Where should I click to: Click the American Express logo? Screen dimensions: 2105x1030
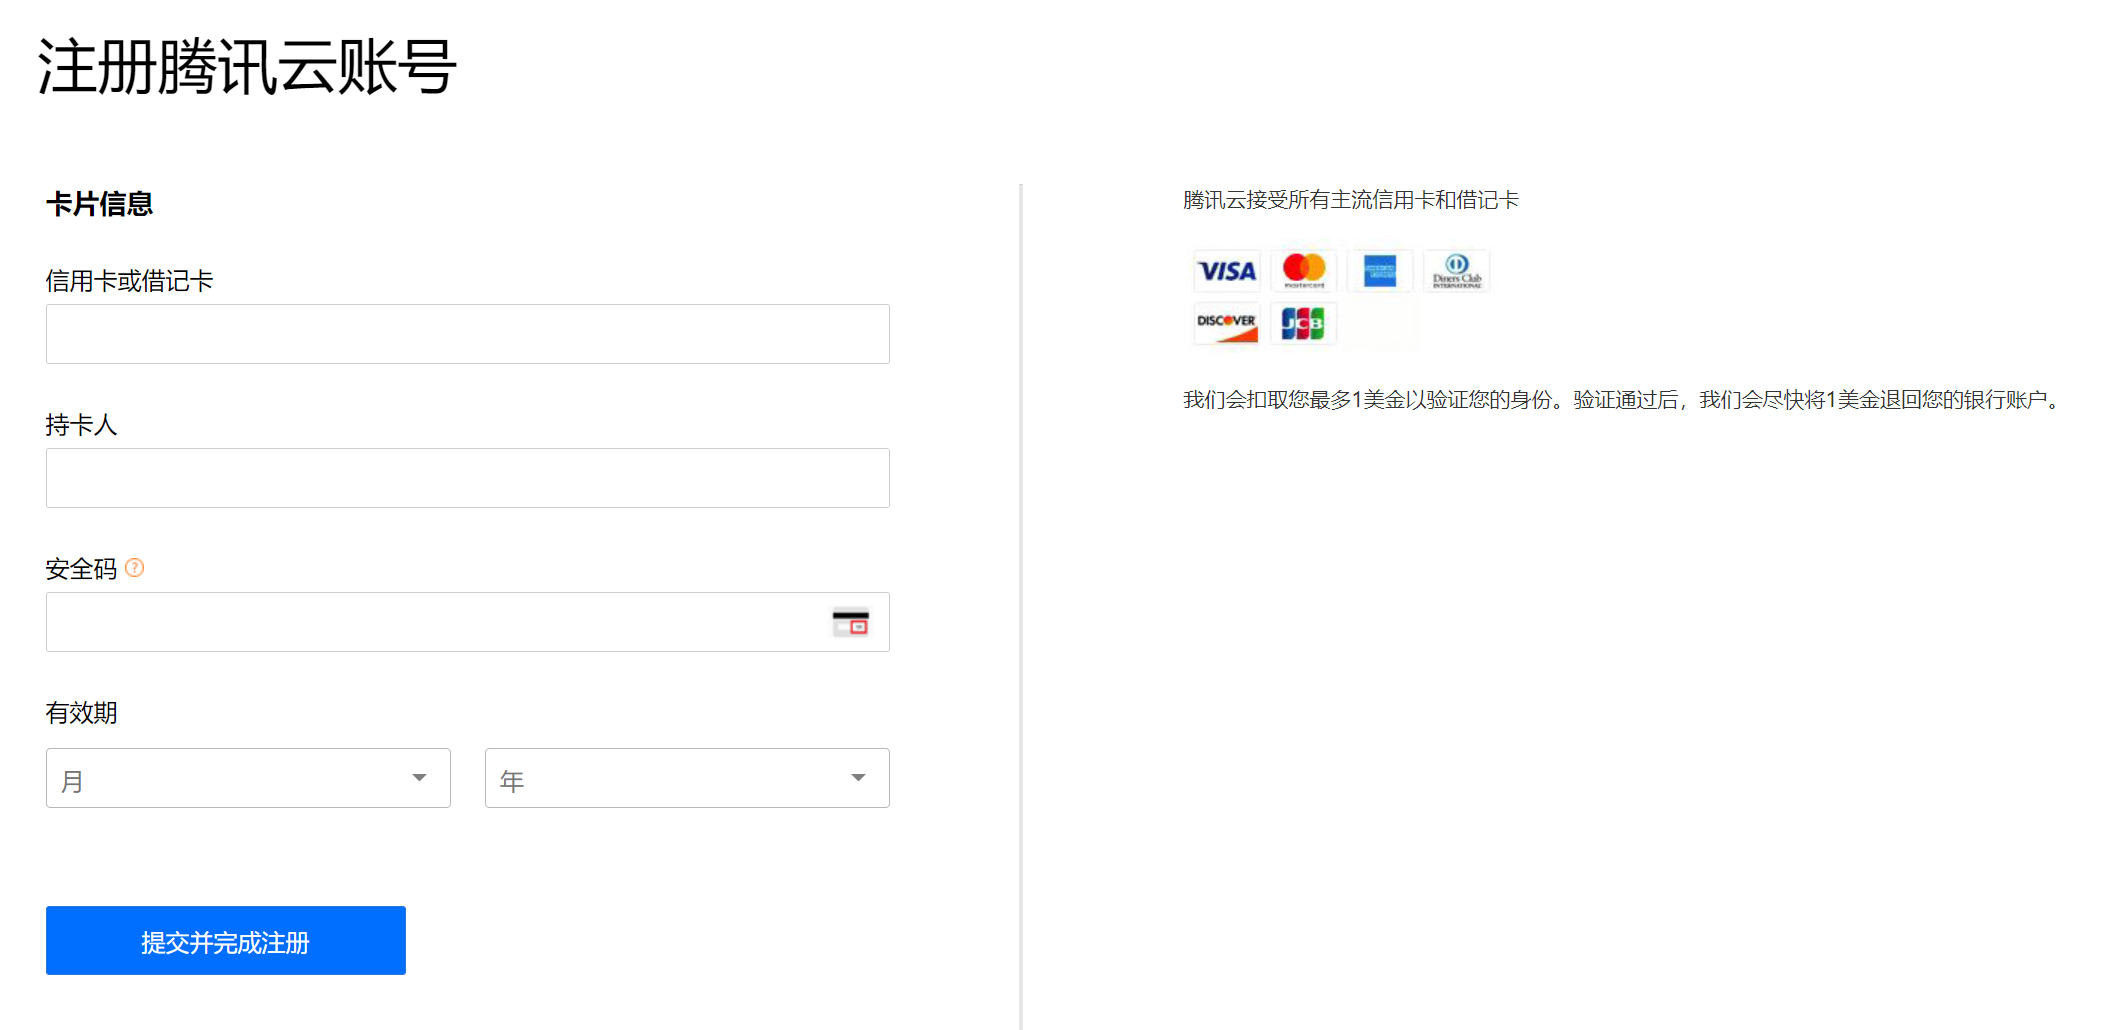pyautogui.click(x=1380, y=271)
